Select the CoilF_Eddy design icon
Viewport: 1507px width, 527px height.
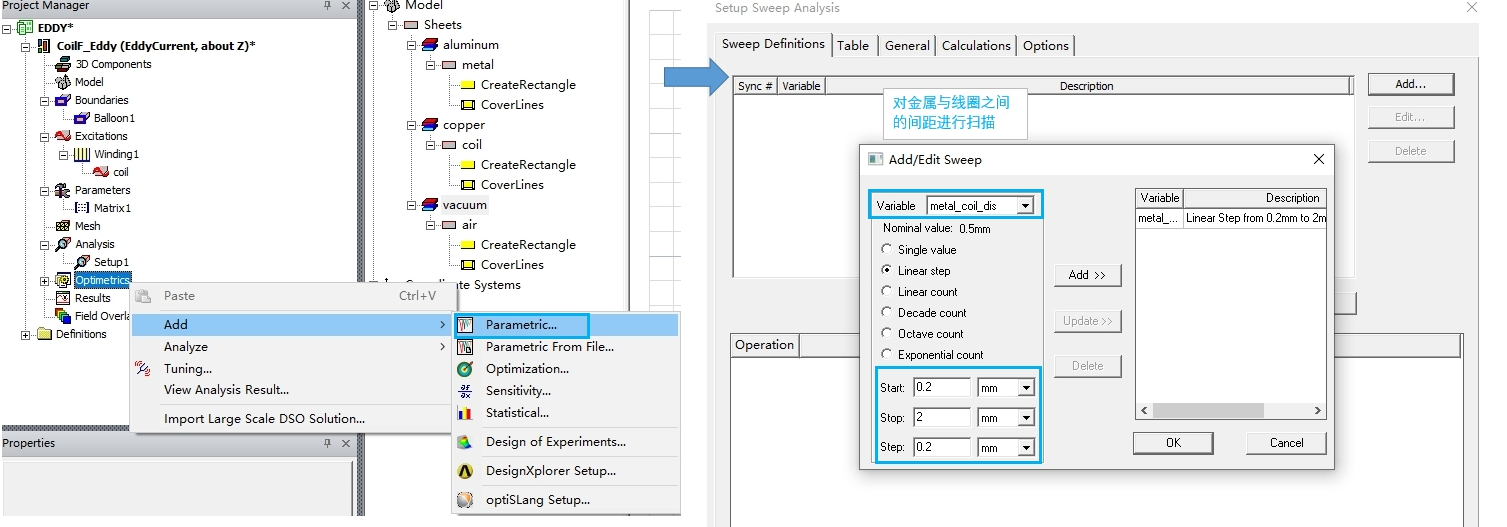click(44, 46)
